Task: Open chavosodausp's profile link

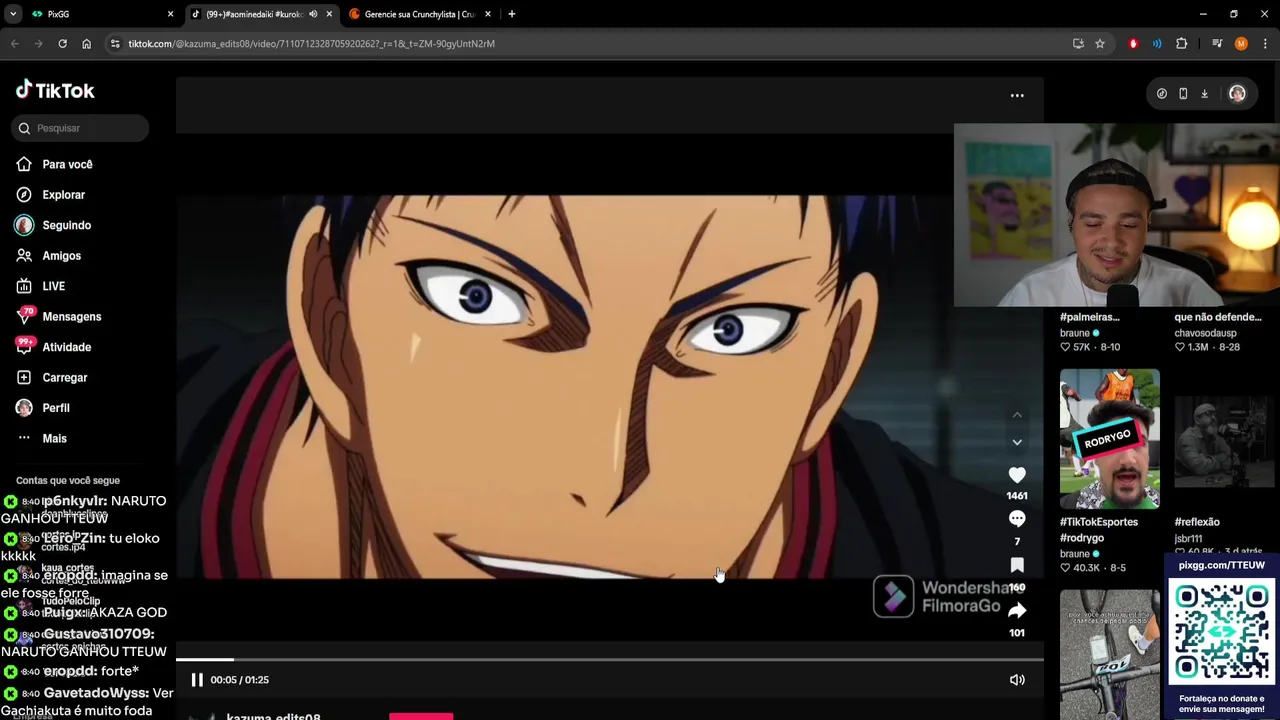Action: [x=1205, y=333]
